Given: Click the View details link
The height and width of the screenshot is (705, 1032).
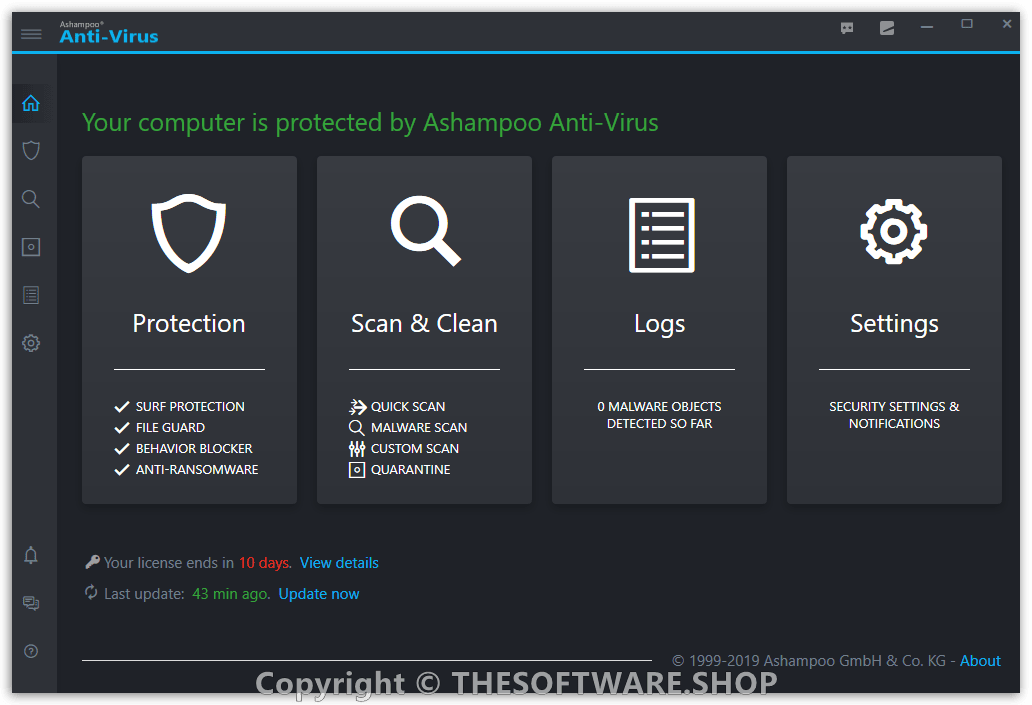Looking at the screenshot, I should point(339,562).
